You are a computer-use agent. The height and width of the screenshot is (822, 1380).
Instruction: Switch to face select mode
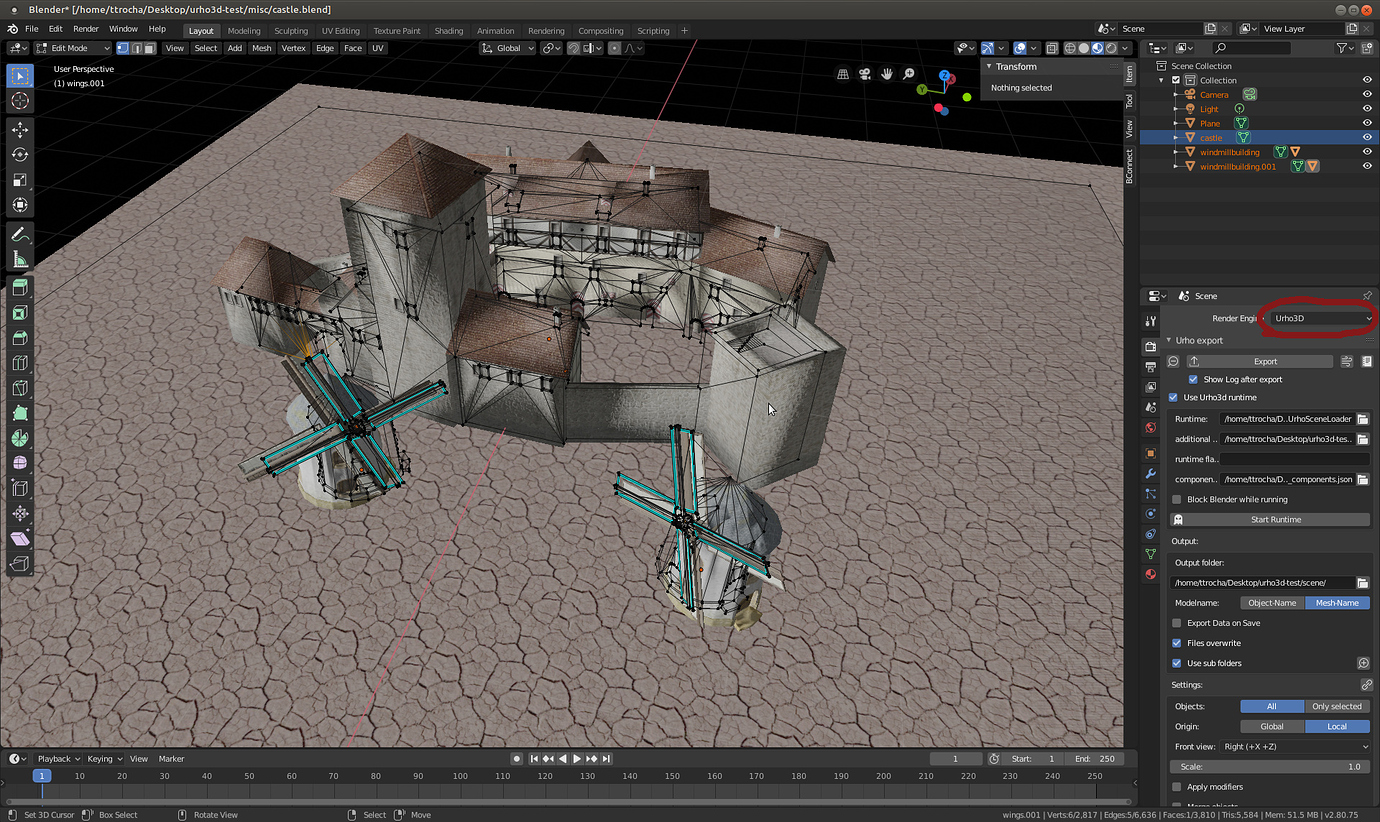pos(149,48)
